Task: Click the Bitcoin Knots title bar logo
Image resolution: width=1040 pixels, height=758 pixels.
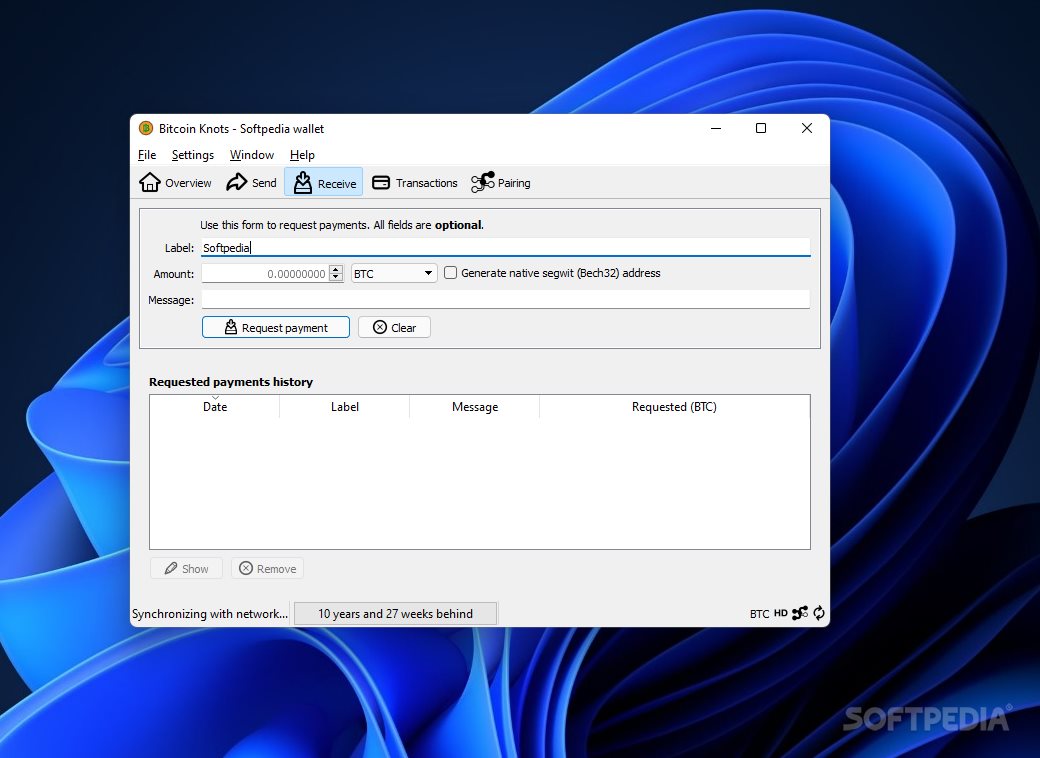Action: [x=146, y=128]
